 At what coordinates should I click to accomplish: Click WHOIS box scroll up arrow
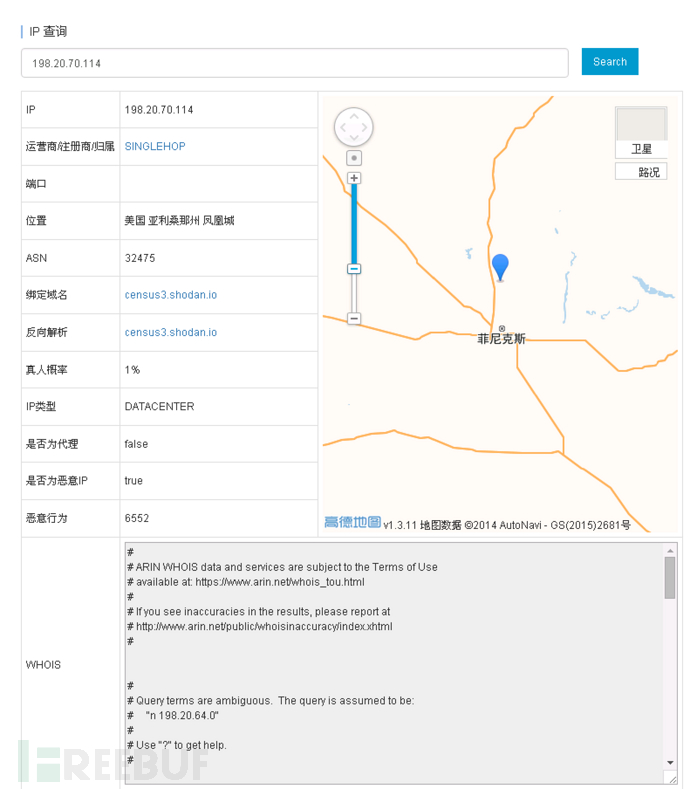coord(670,550)
